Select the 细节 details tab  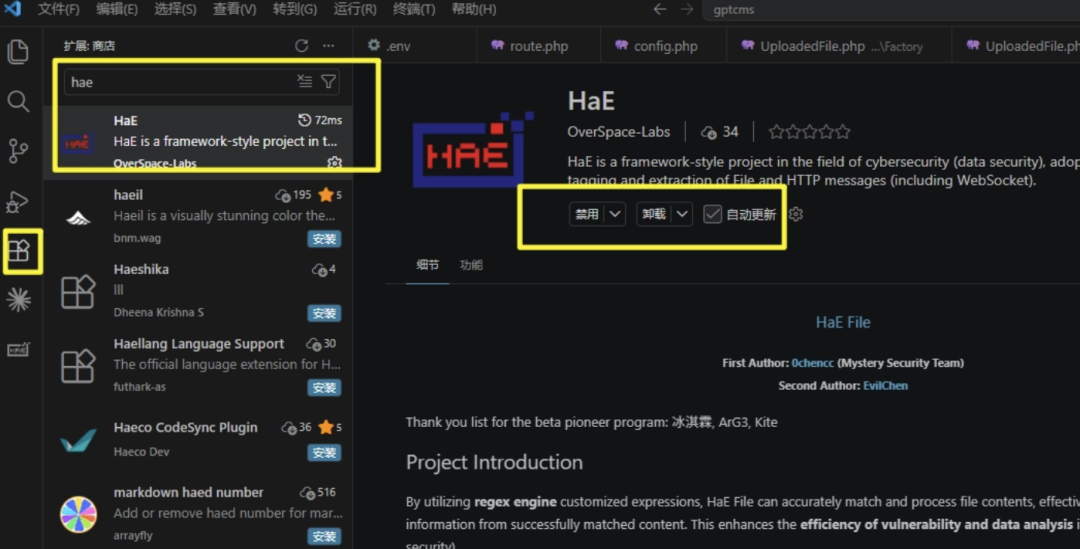pos(427,265)
